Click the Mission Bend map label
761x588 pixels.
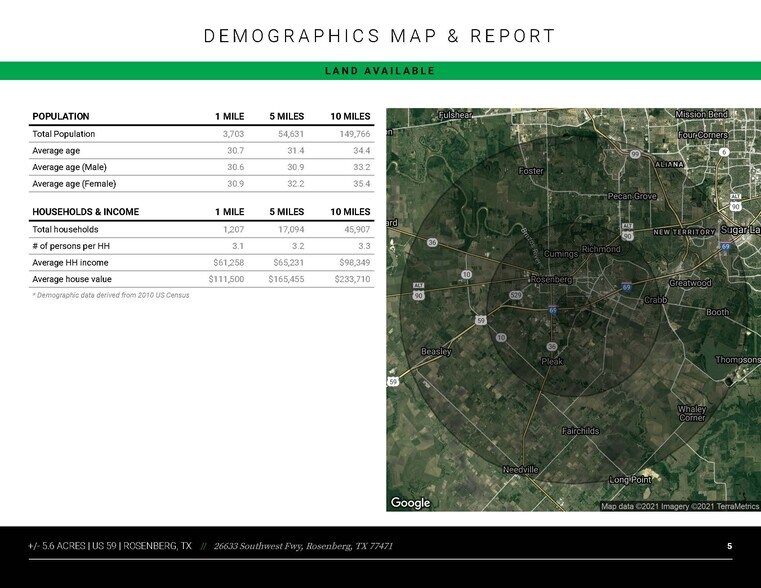[x=702, y=114]
